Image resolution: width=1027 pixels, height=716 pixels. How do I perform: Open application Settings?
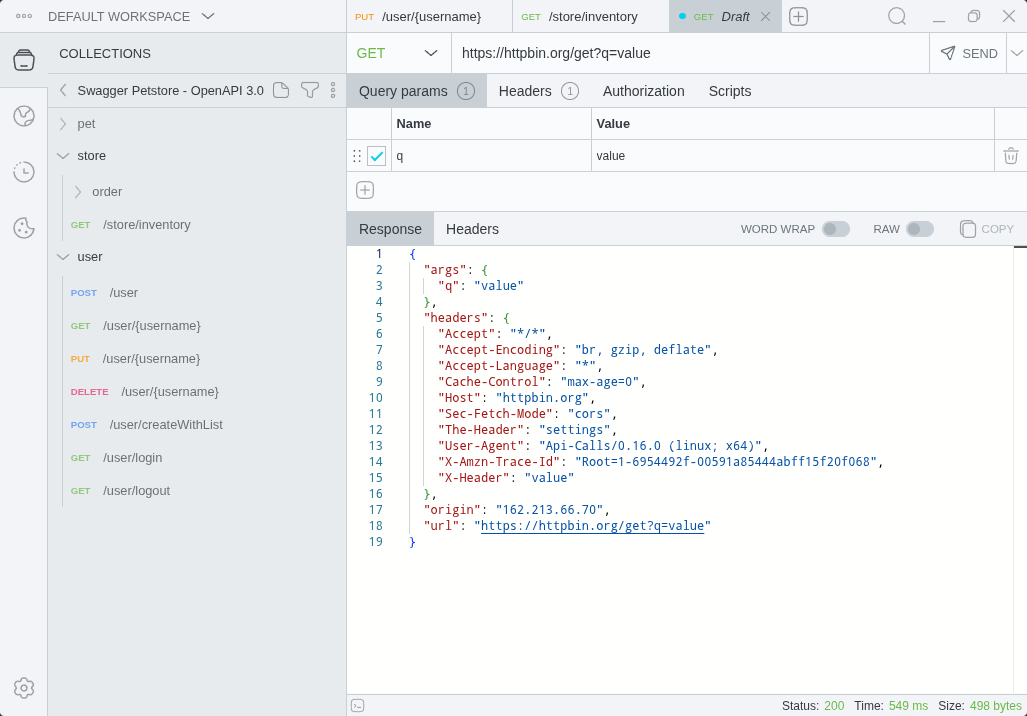coord(24,688)
